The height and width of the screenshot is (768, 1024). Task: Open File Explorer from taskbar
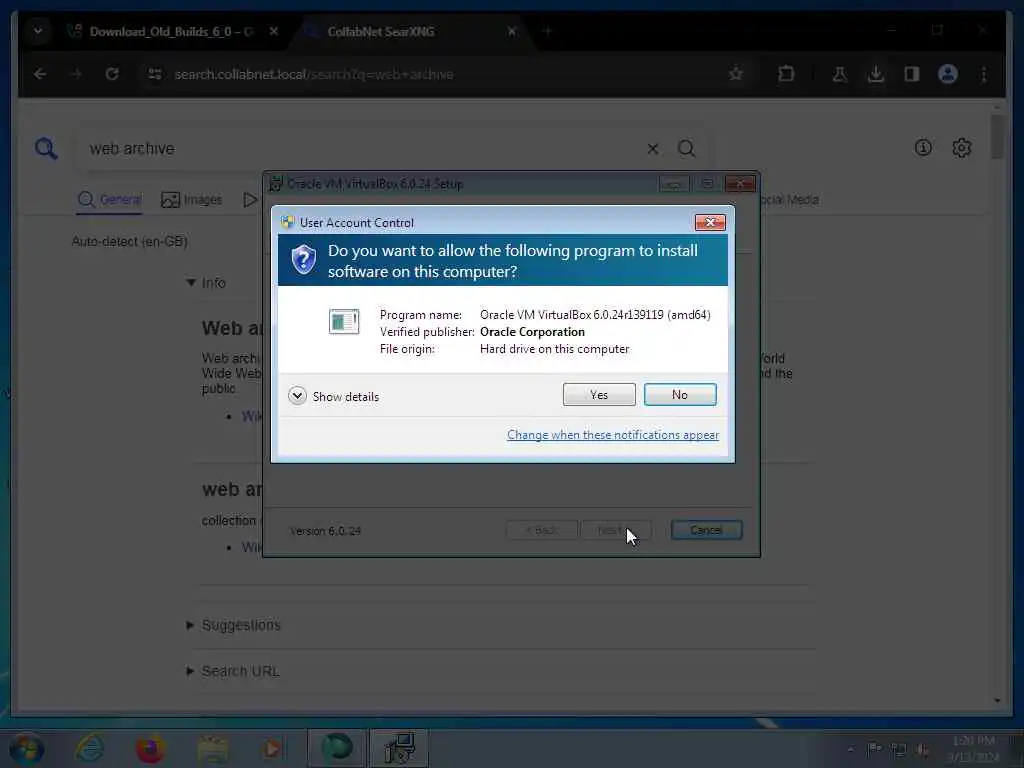(212, 748)
